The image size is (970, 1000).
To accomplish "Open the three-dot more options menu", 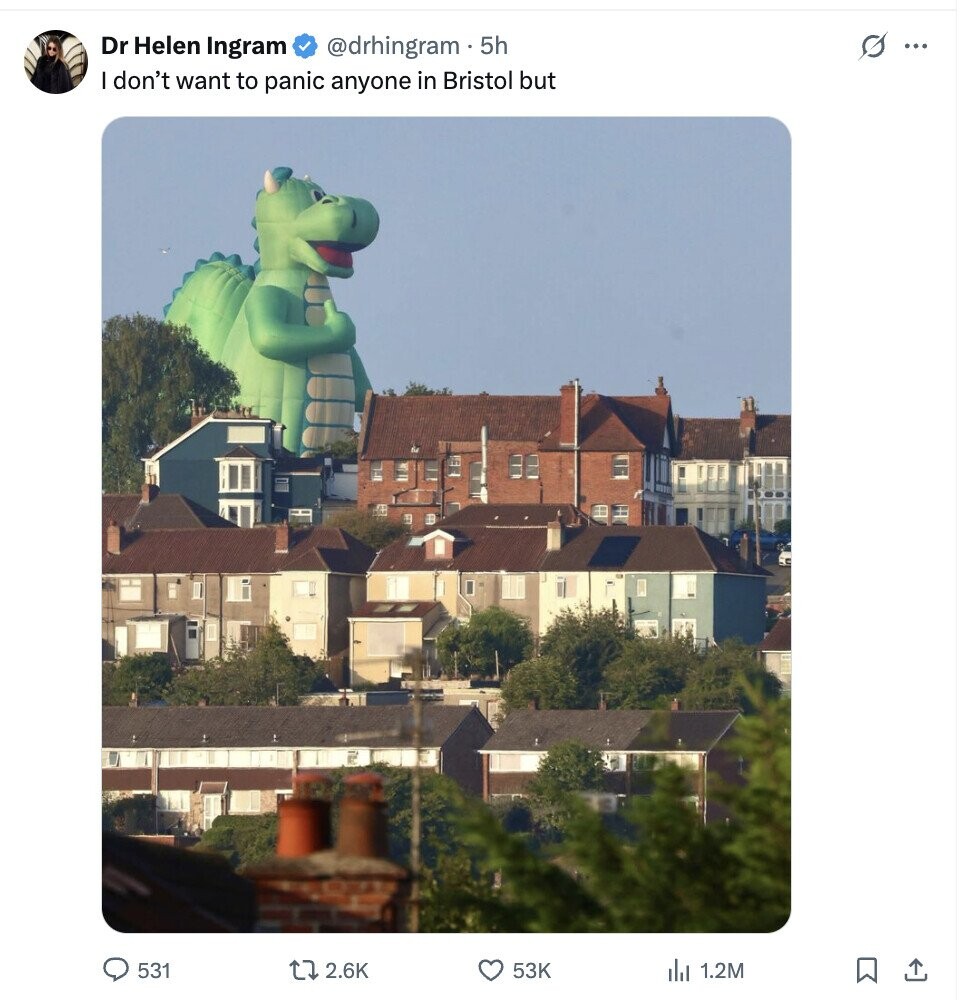I will [916, 46].
